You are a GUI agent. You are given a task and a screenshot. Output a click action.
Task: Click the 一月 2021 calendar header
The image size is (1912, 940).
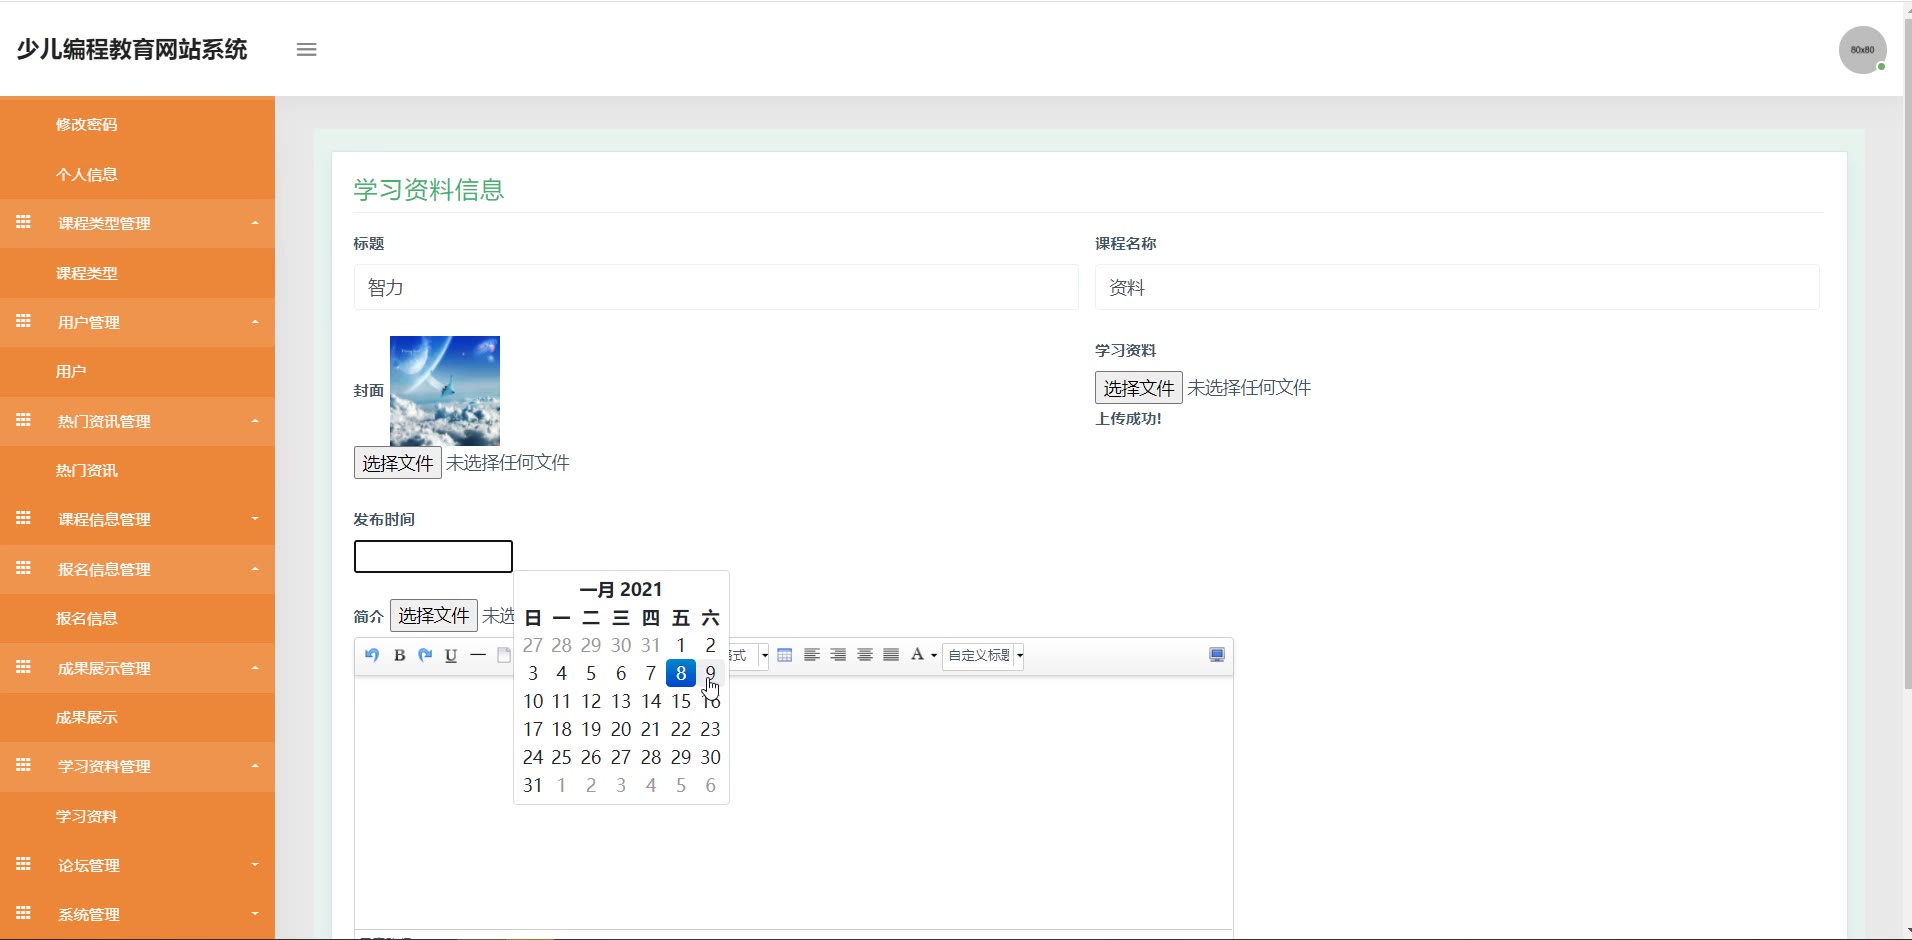(621, 589)
